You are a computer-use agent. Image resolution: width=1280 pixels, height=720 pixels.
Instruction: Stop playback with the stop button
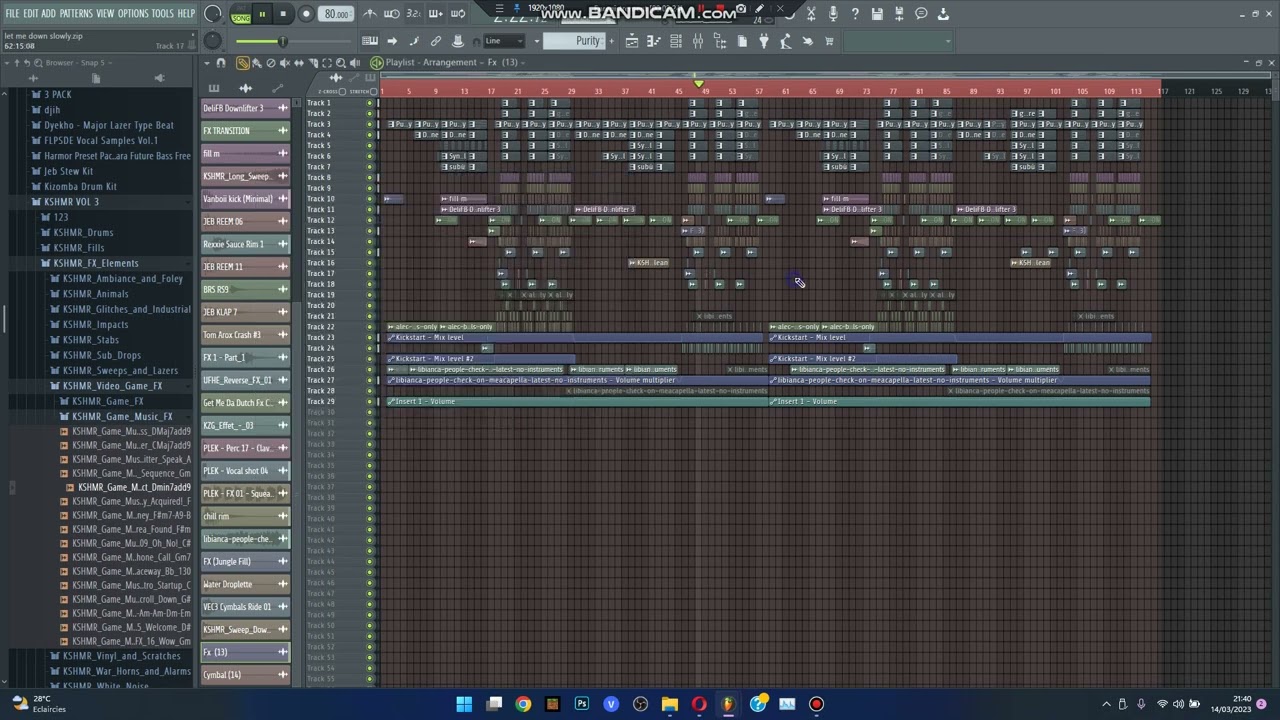tap(283, 14)
